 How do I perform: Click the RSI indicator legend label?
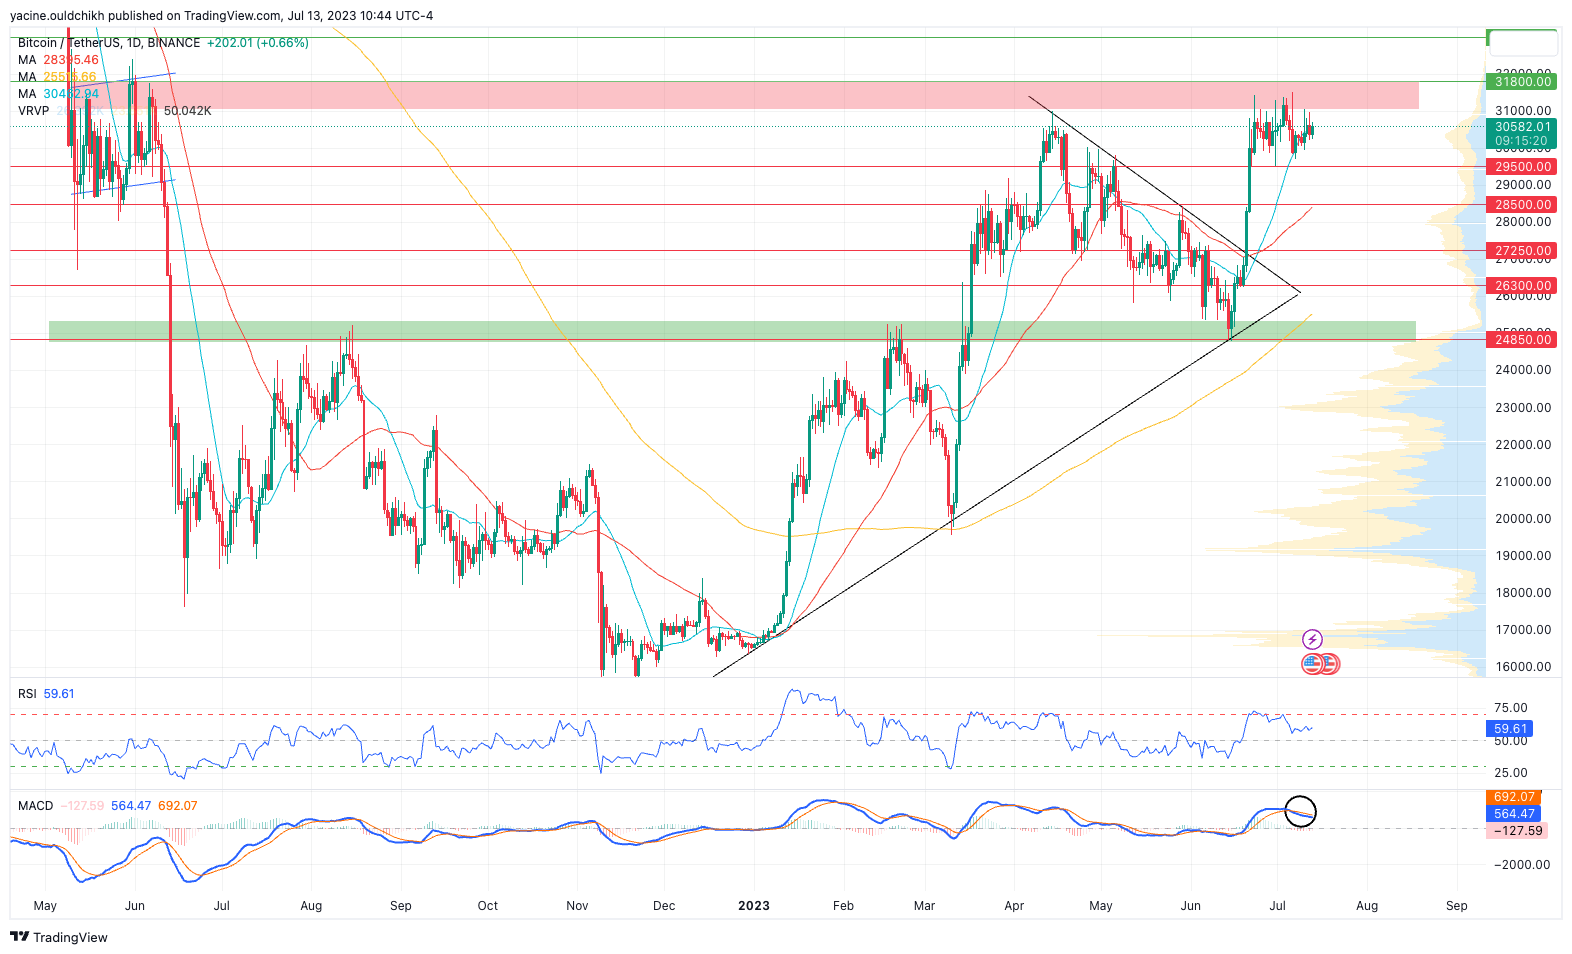[x=27, y=694]
